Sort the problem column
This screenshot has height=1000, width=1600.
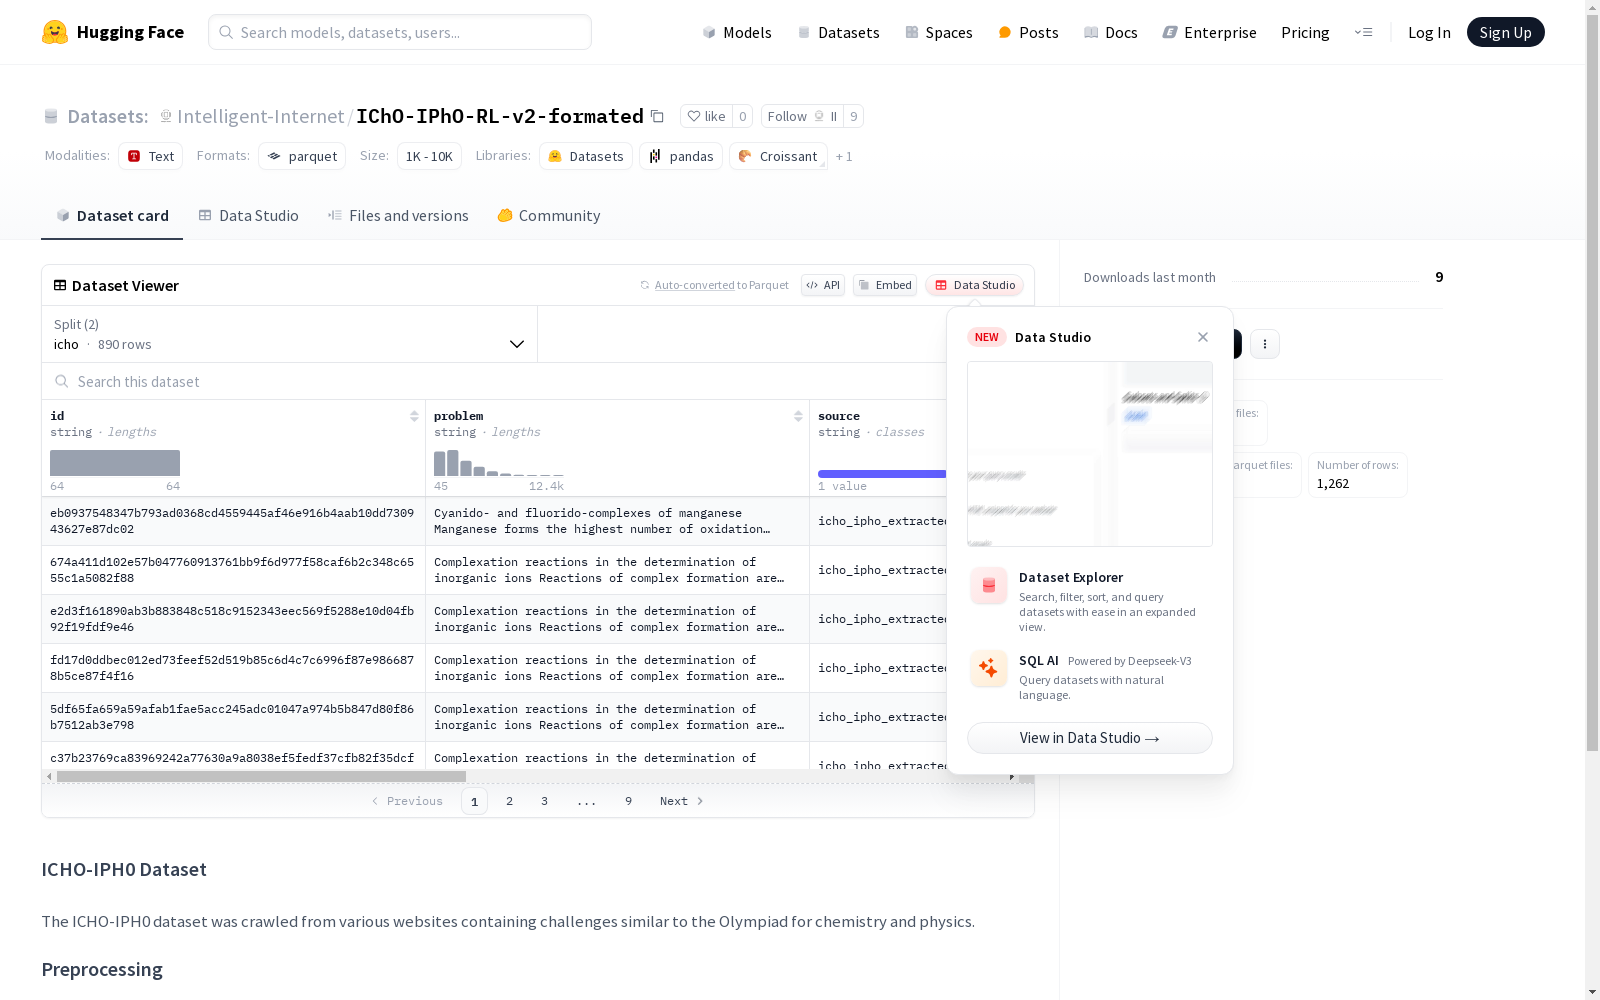798,416
